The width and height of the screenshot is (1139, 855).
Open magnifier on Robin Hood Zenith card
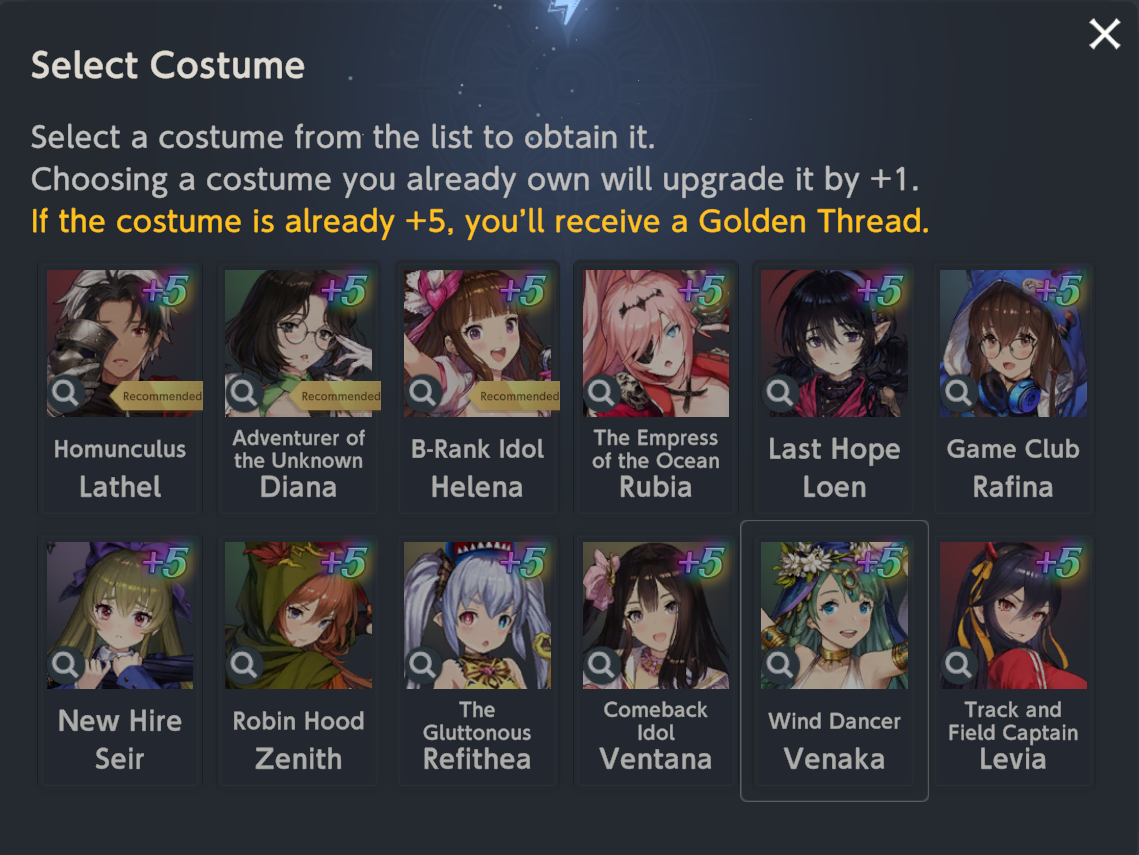pos(244,664)
